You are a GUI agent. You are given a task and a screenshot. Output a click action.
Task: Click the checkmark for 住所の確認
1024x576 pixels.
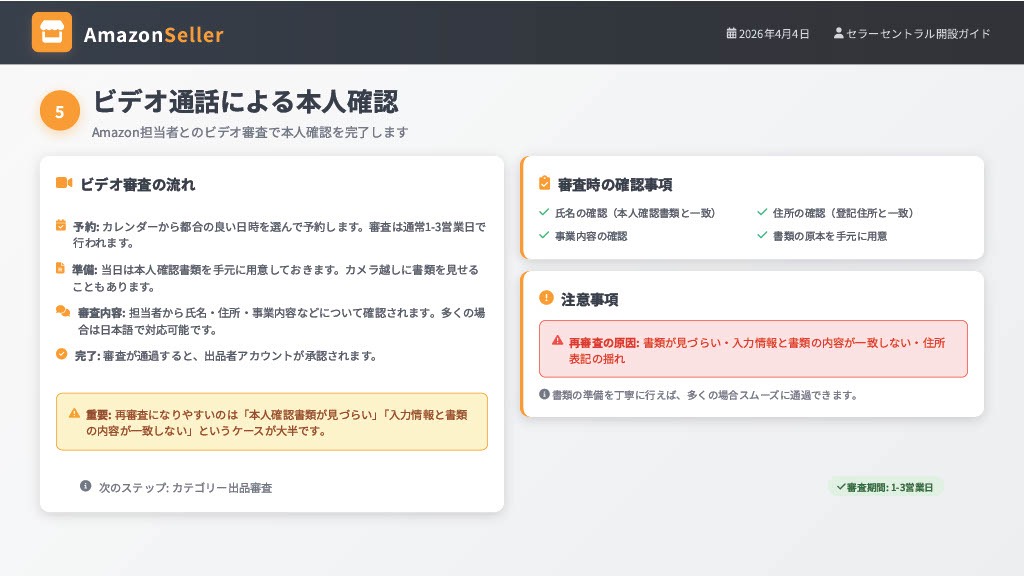pos(762,212)
